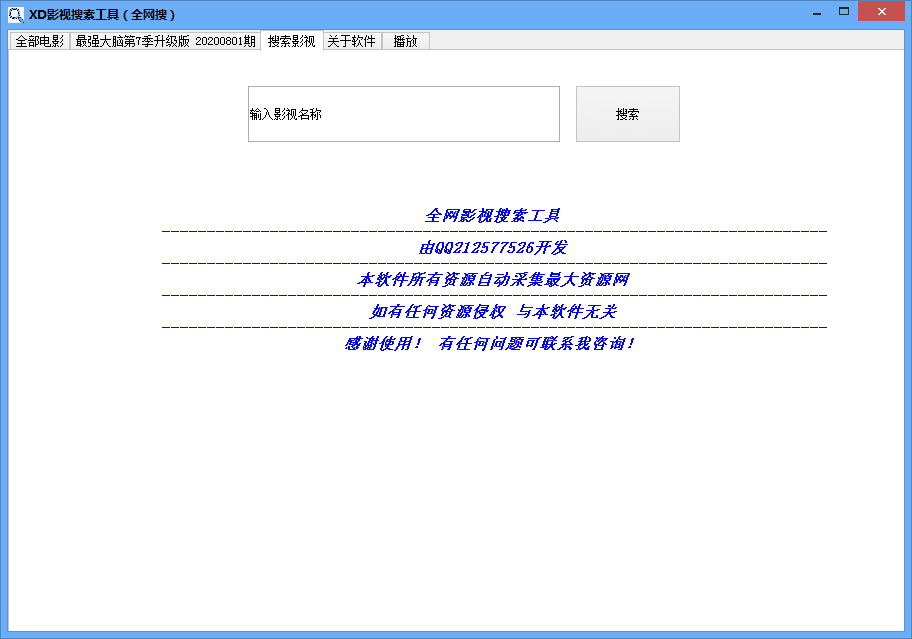Viewport: 912px width, 639px height.
Task: Click the magnifier app icon in title bar
Action: [x=15, y=13]
